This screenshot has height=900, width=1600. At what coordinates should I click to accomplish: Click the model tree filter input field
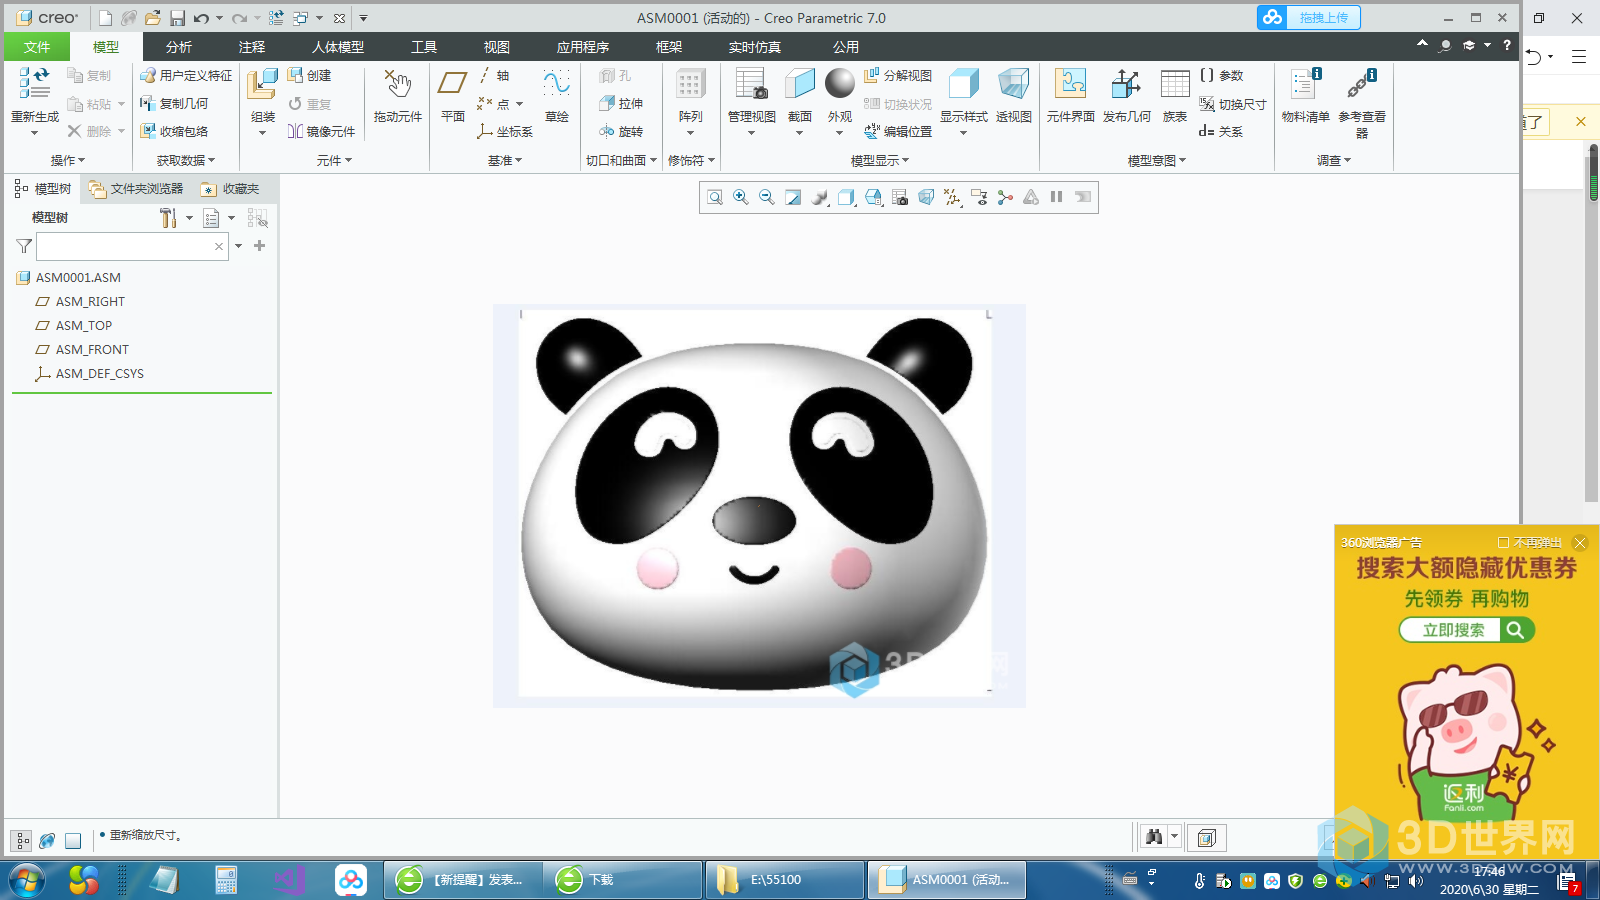coord(132,246)
